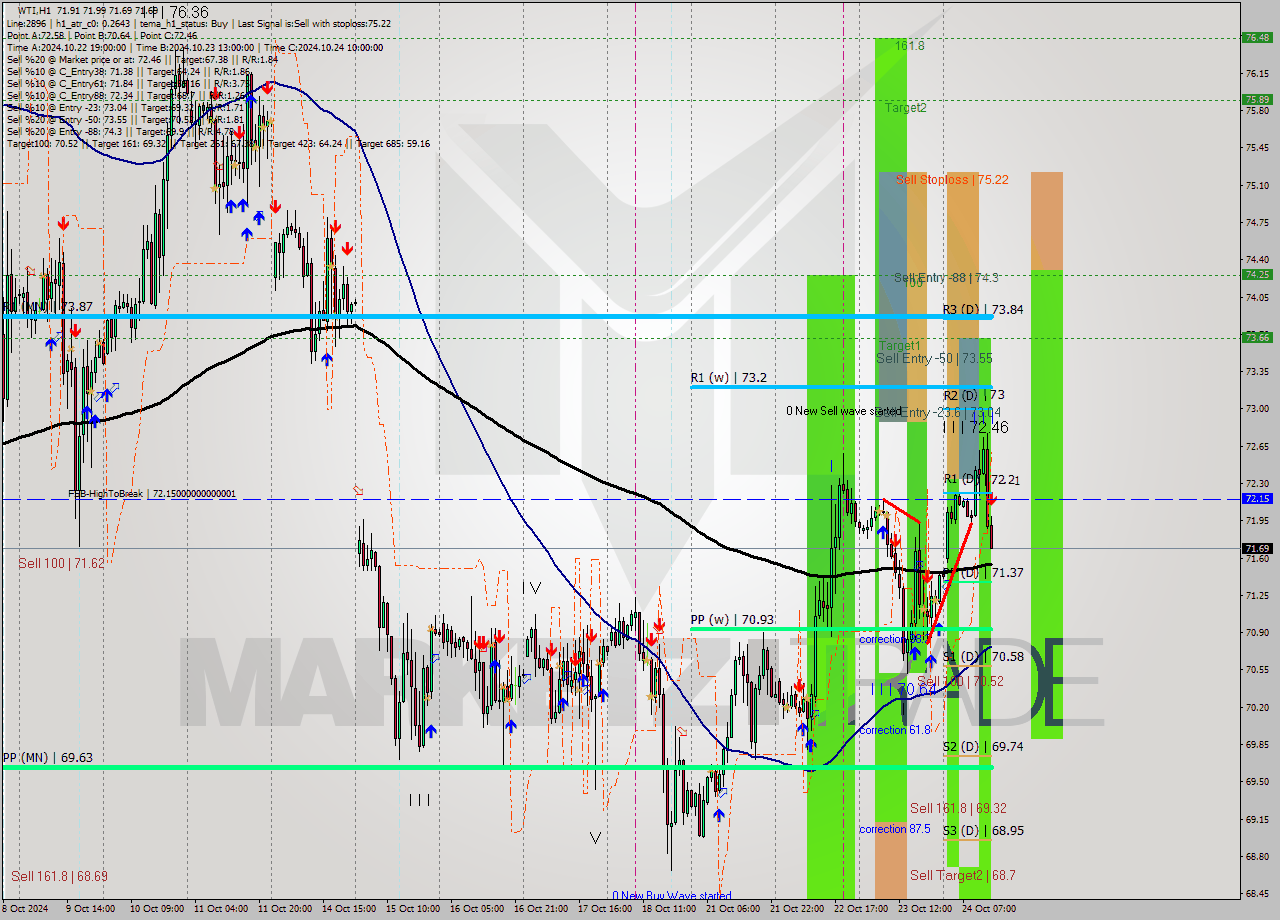Image resolution: width=1280 pixels, height=920 pixels.
Task: Select the 'S1 (D) | 70.58' support label
Action: [983, 656]
